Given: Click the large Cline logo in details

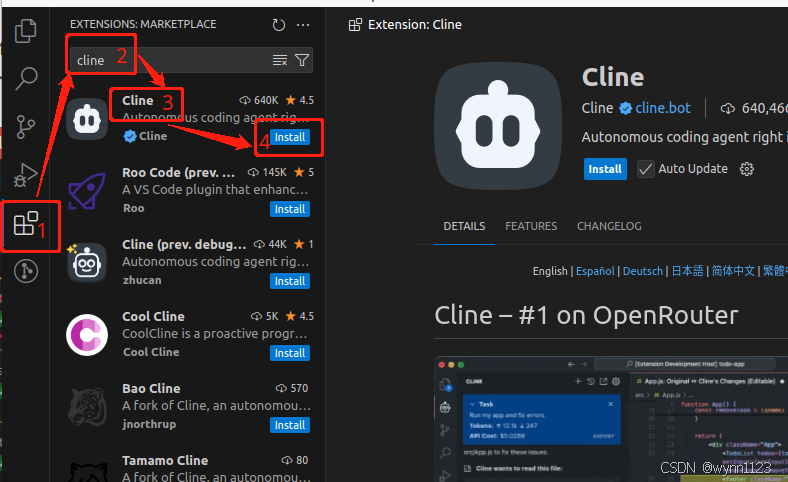Looking at the screenshot, I should pyautogui.click(x=498, y=126).
